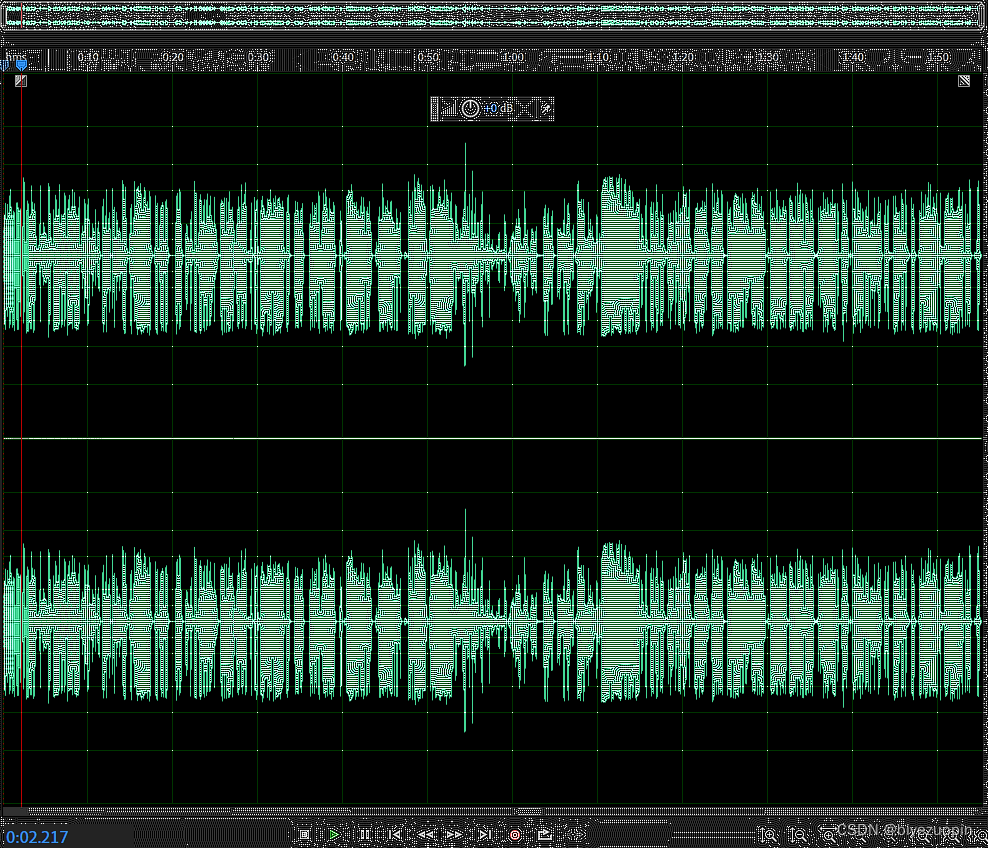Click the 1:10 mark on time ruler
988x848 pixels.
[598, 57]
